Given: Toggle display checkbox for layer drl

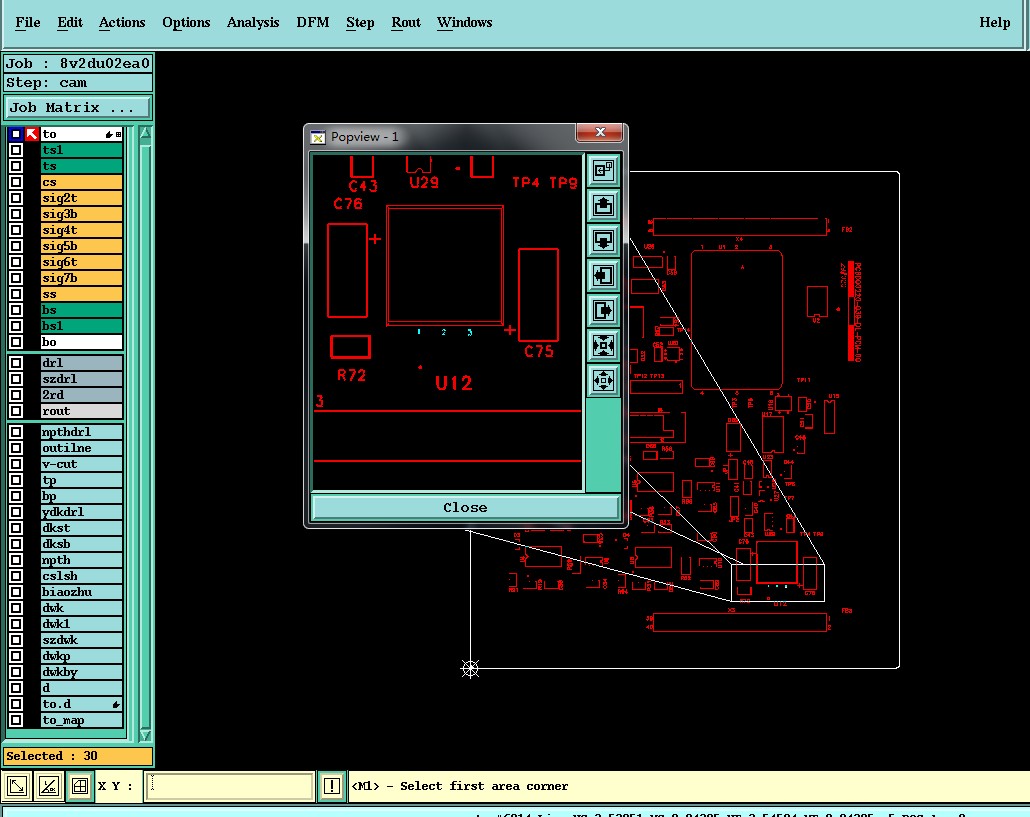Looking at the screenshot, I should click(x=16, y=363).
